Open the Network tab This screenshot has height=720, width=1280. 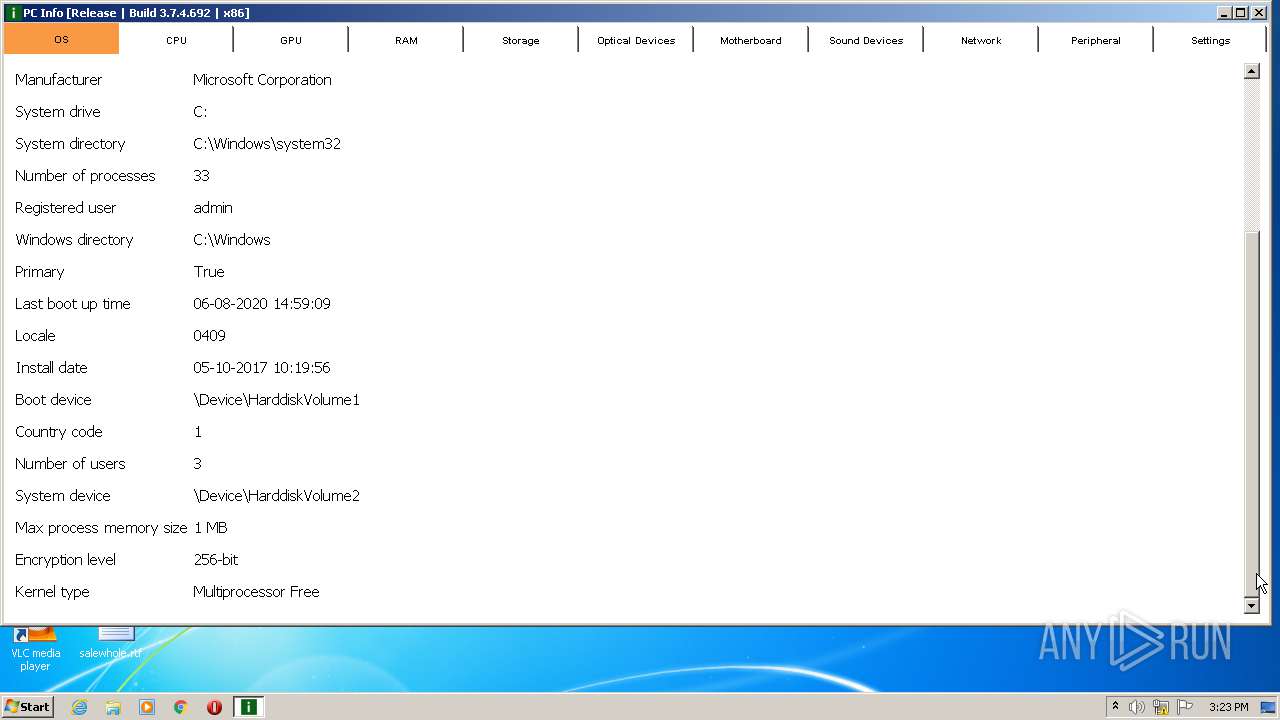click(981, 40)
